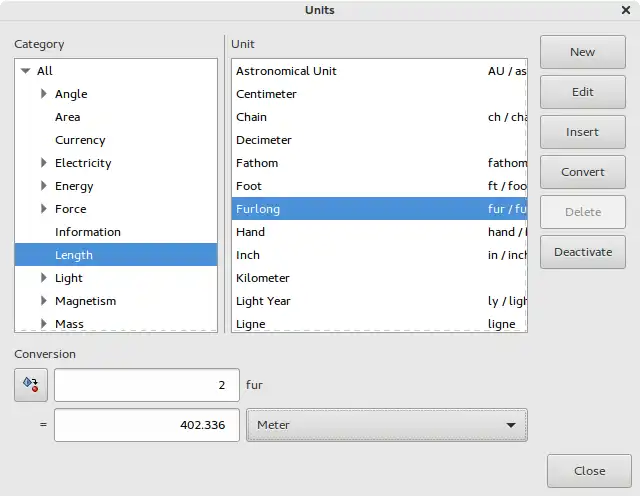Click the Close button
The width and height of the screenshot is (640, 496).
click(589, 471)
